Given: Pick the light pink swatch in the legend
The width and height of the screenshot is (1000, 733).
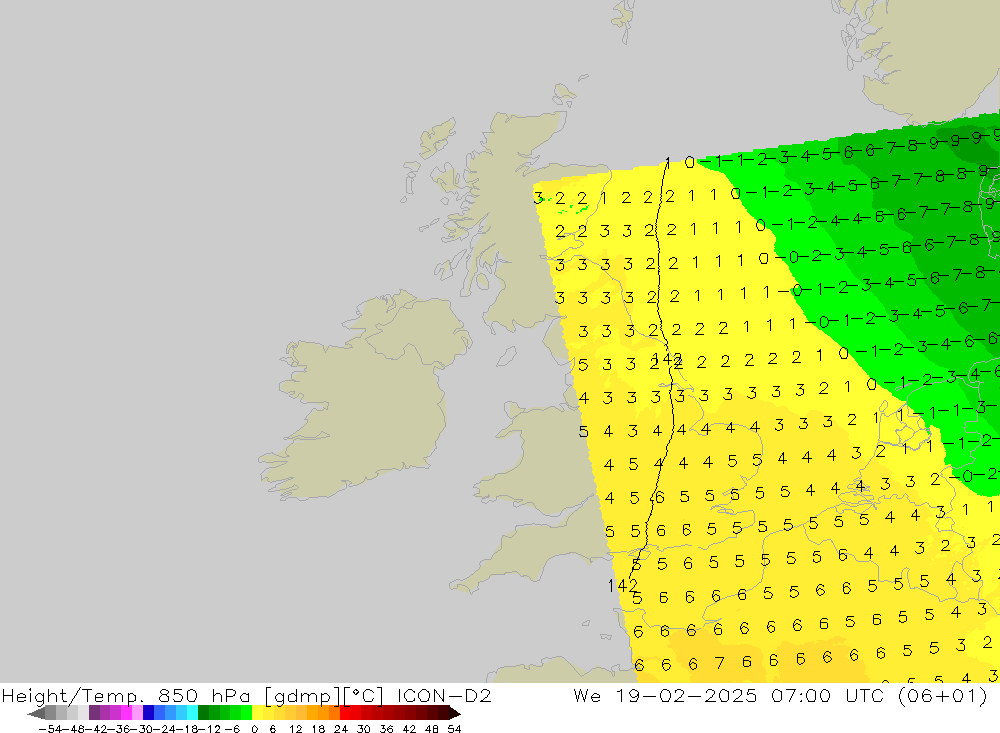Looking at the screenshot, I should [x=137, y=714].
